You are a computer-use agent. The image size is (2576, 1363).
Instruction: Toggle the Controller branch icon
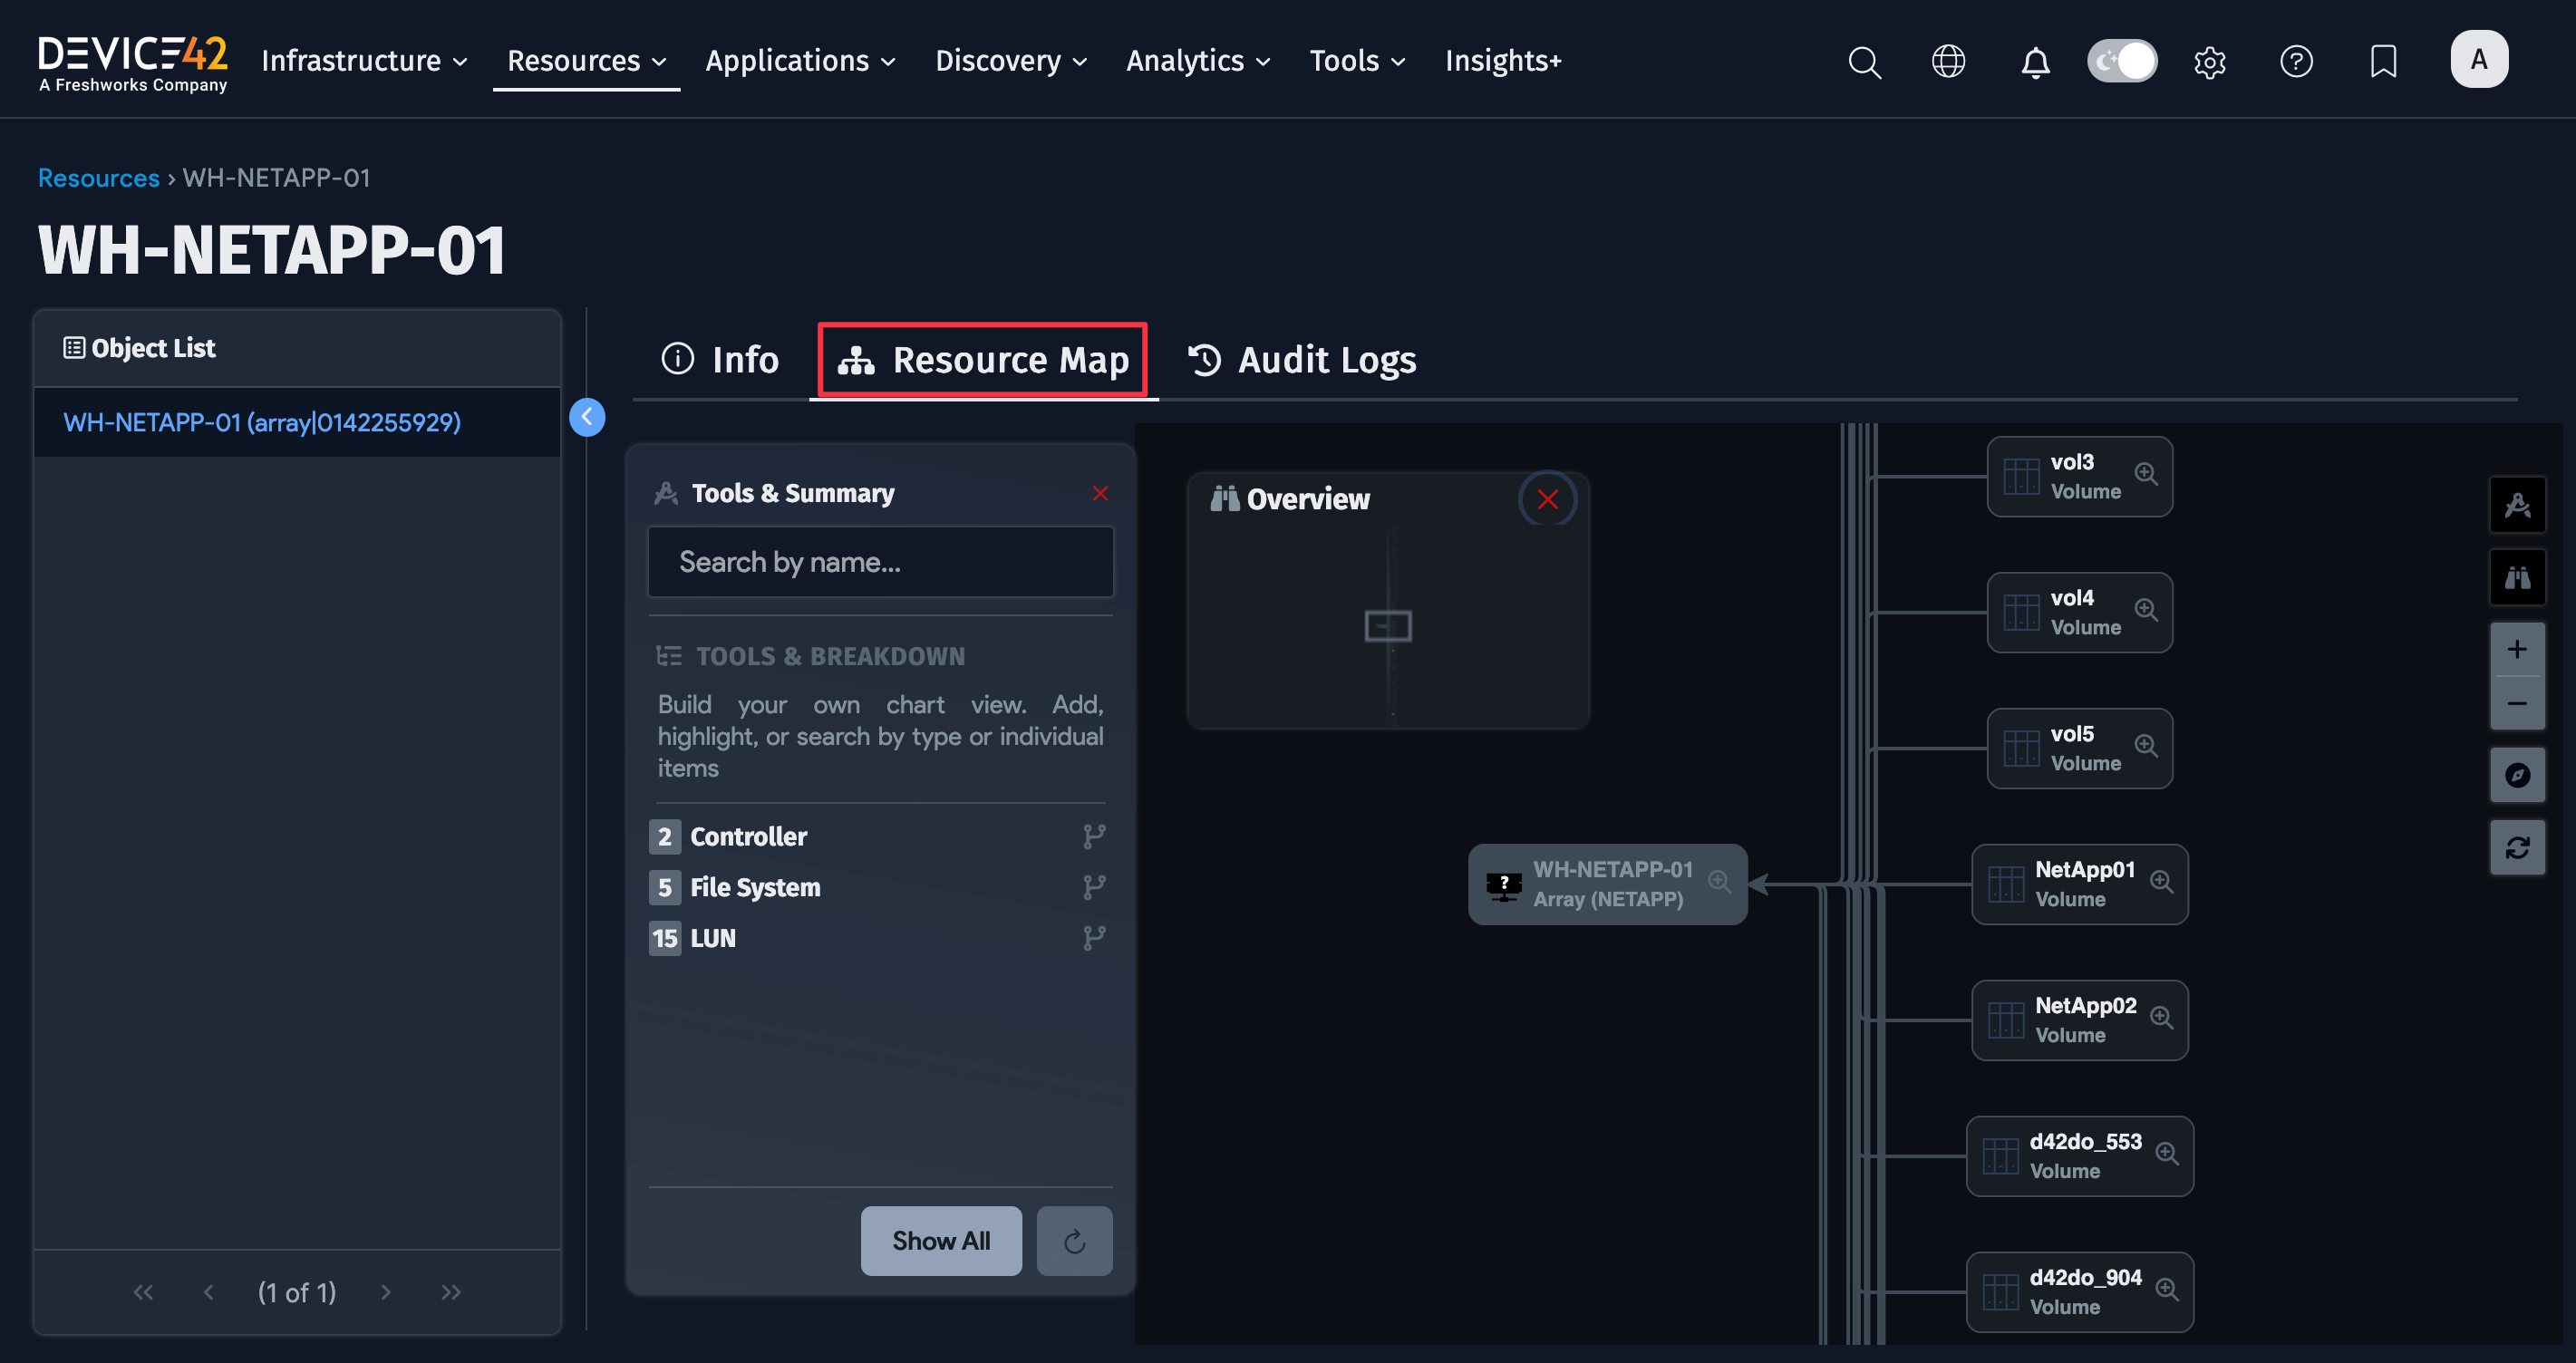(1094, 836)
